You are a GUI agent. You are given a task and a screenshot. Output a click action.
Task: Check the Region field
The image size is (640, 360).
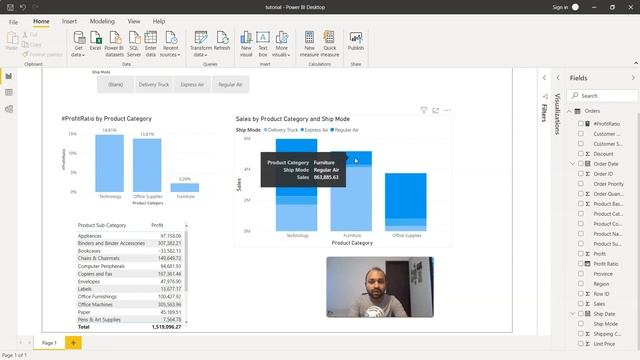[580, 284]
